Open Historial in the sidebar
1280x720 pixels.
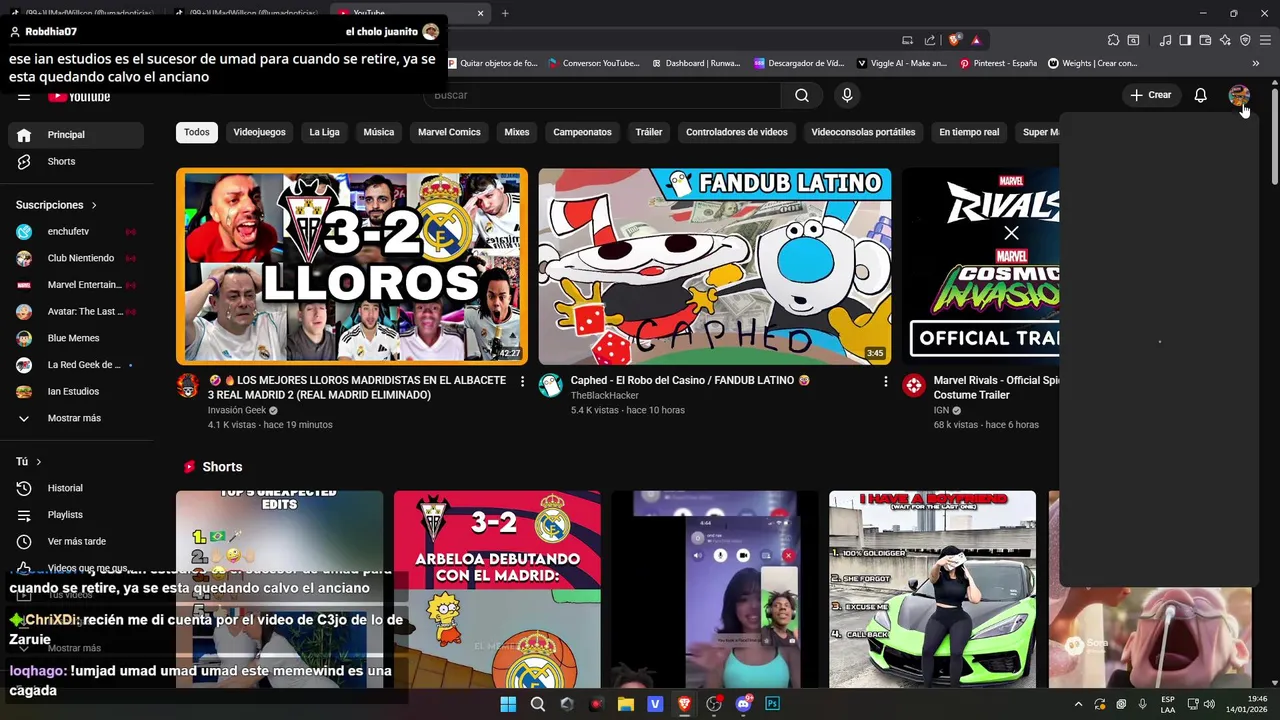coord(76,488)
